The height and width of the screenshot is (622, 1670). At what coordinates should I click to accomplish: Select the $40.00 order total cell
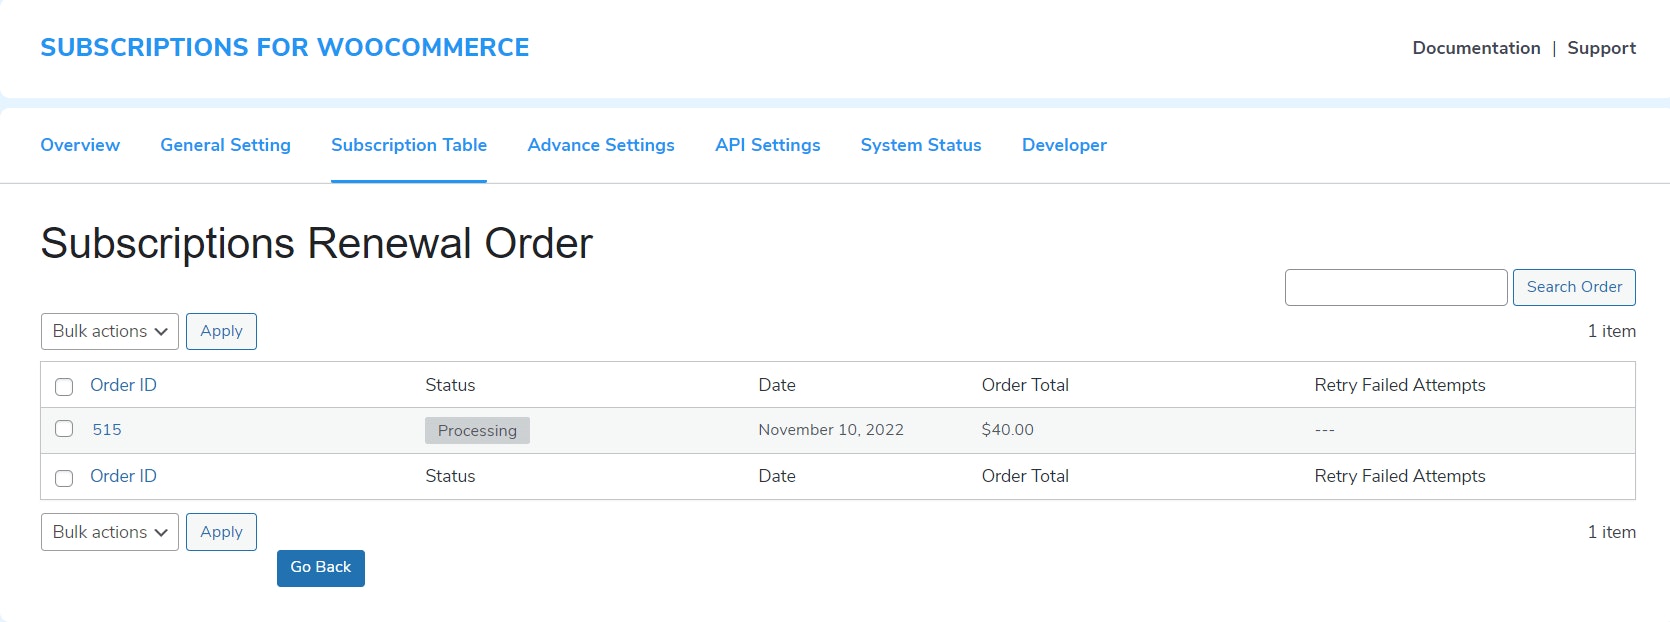click(1007, 430)
